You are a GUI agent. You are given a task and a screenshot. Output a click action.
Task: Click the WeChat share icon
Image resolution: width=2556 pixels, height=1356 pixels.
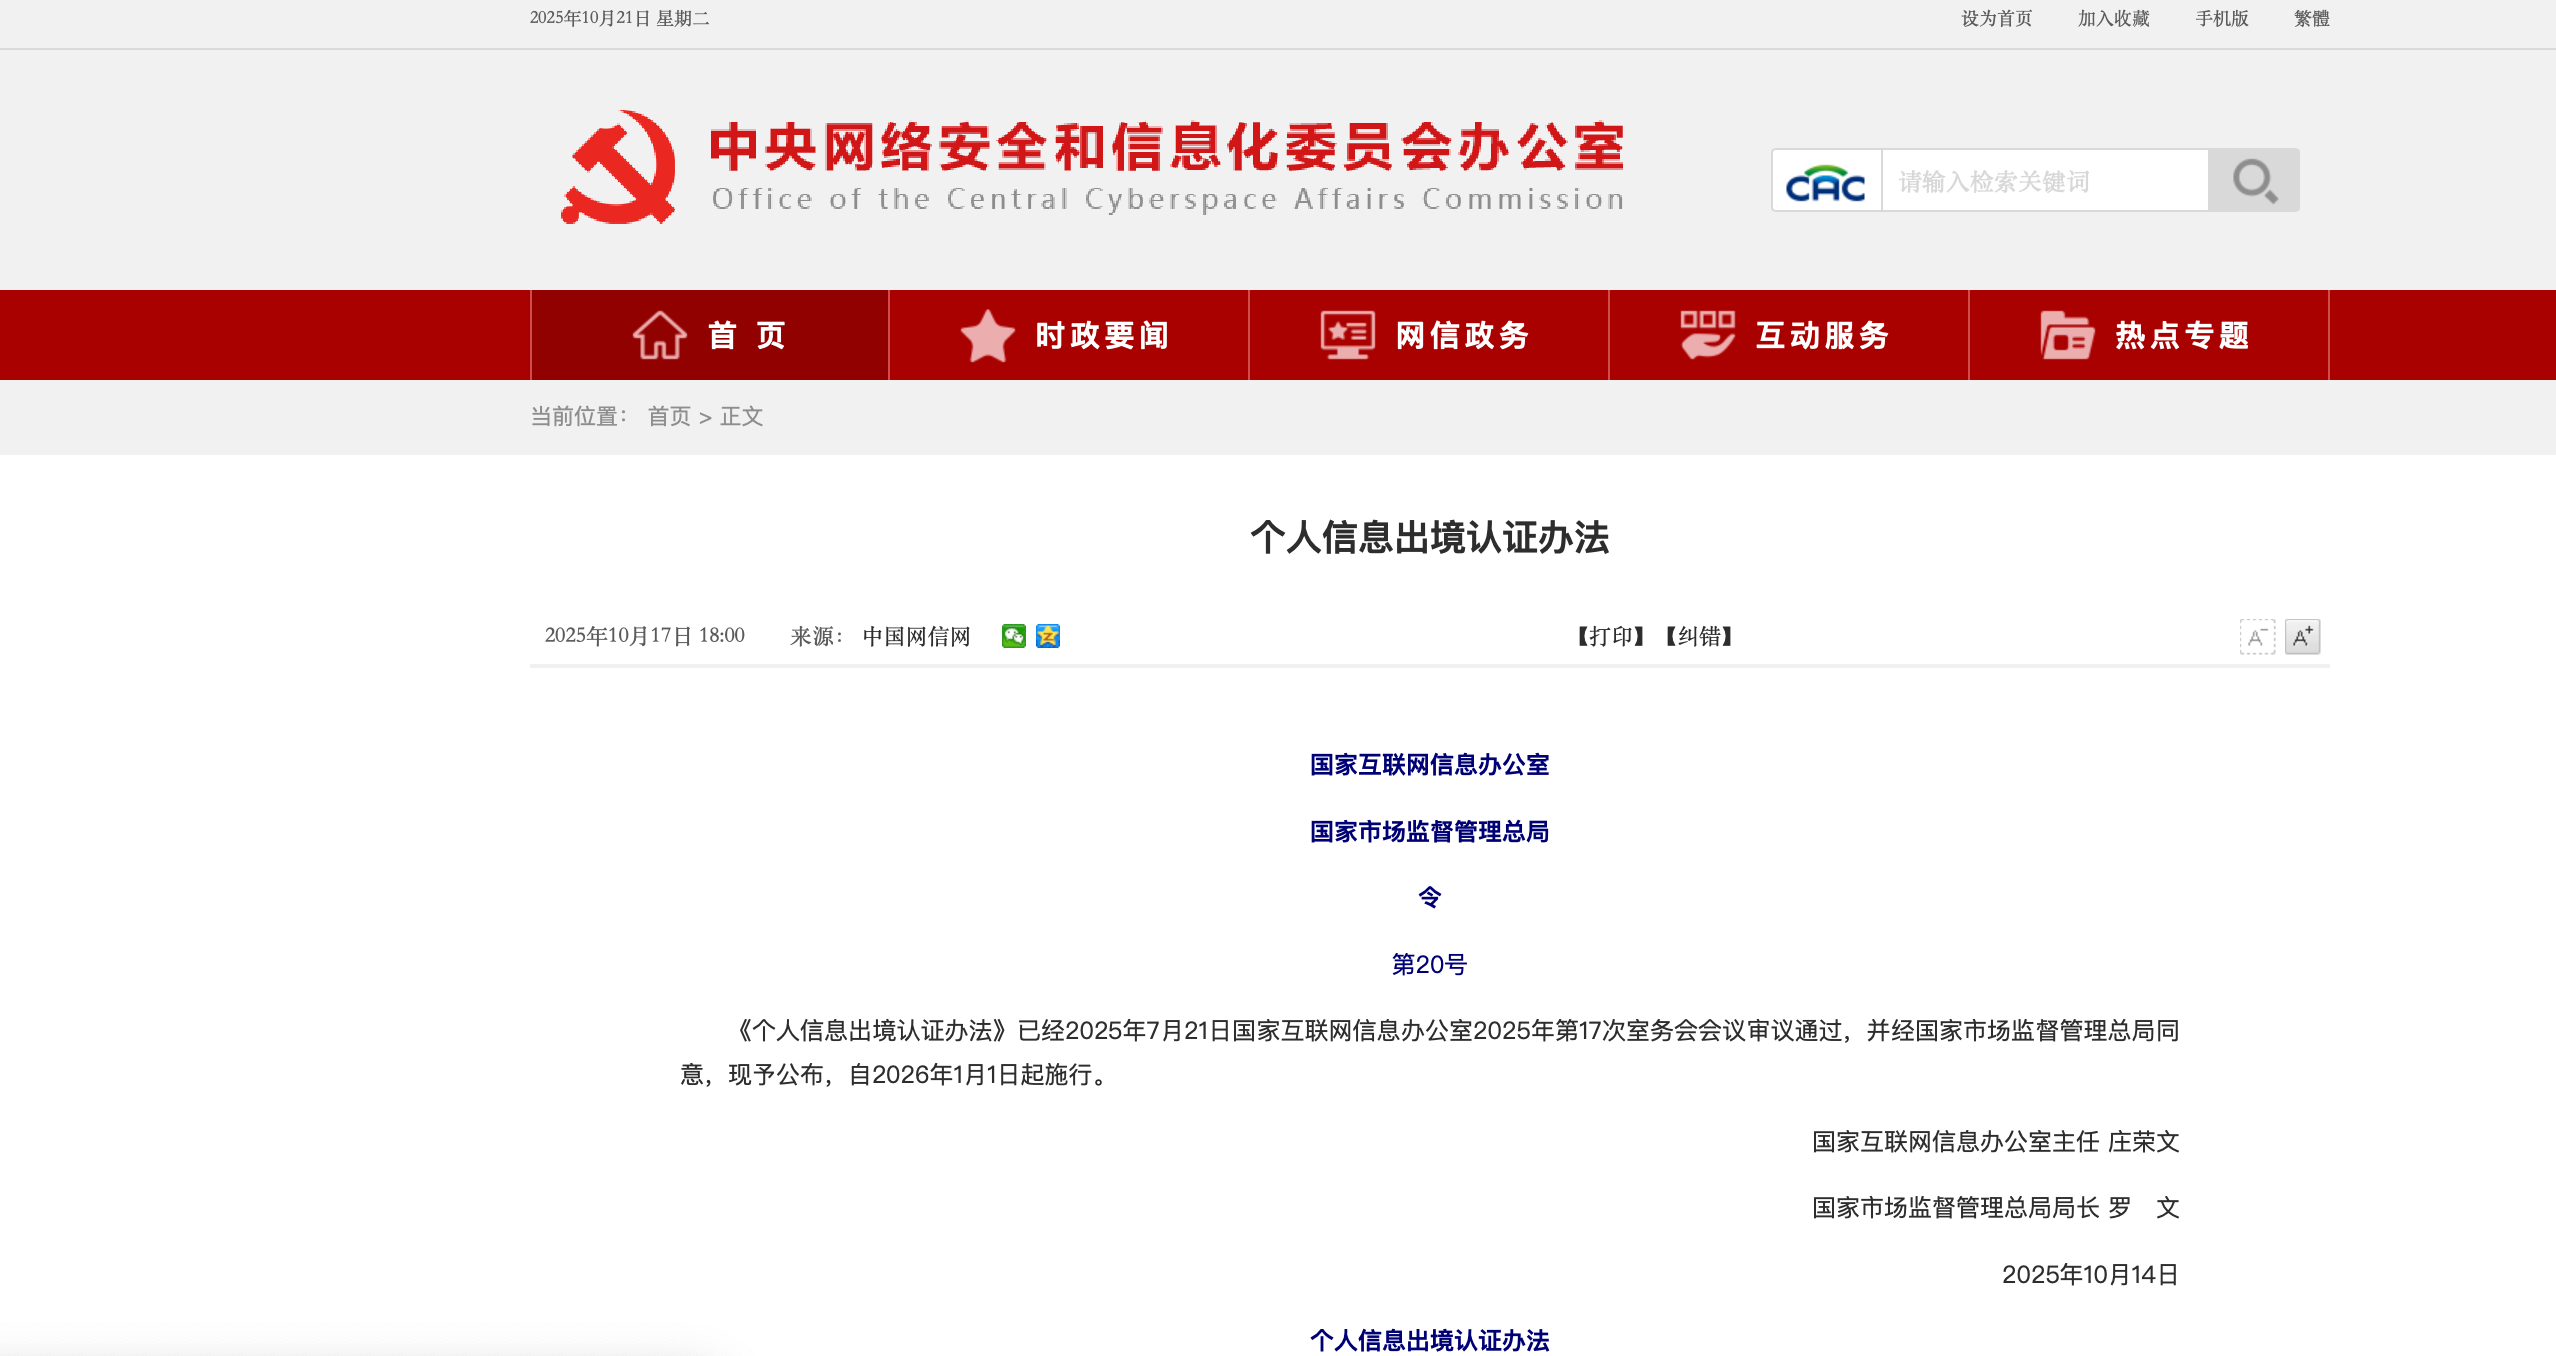1013,636
